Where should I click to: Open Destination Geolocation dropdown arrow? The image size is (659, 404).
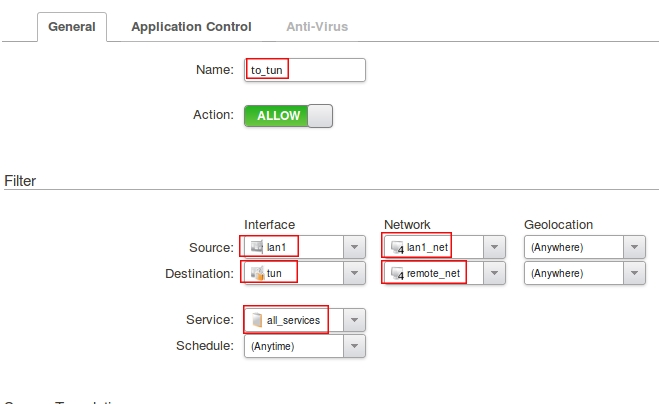tap(635, 273)
